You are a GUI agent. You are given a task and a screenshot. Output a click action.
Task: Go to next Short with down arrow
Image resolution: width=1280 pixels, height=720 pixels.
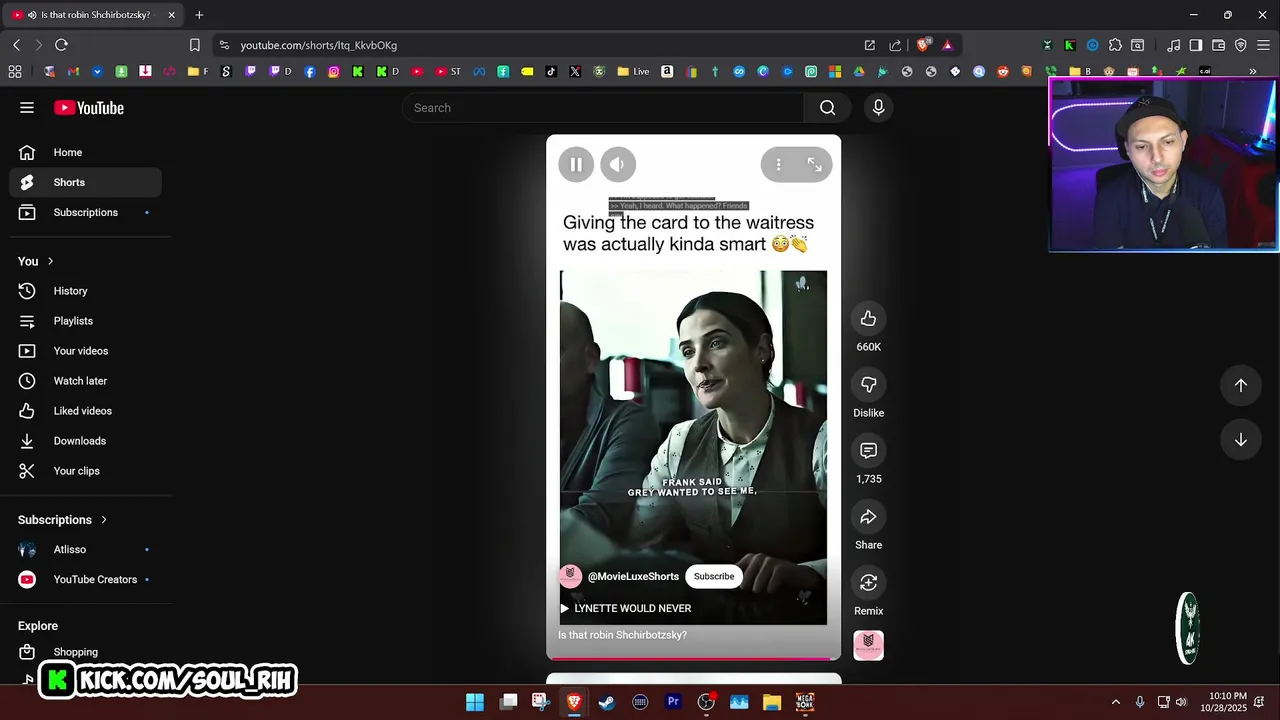click(1240, 440)
